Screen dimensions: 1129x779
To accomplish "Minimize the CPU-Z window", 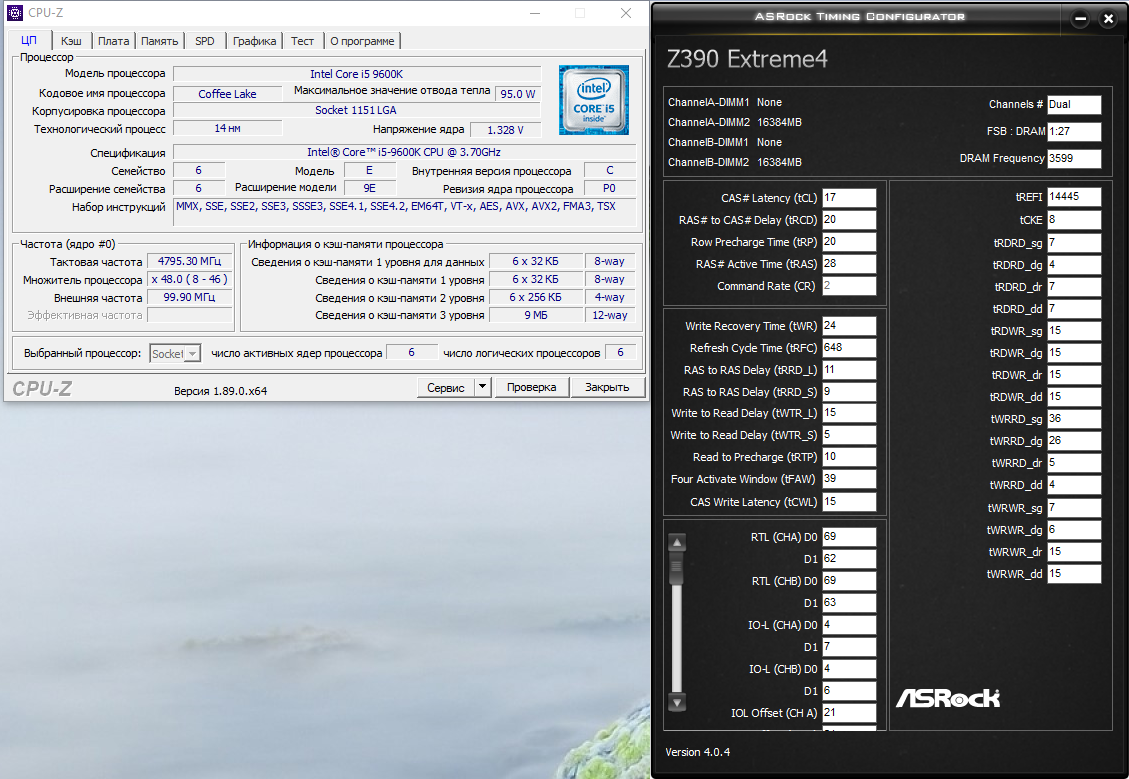I will [x=535, y=13].
